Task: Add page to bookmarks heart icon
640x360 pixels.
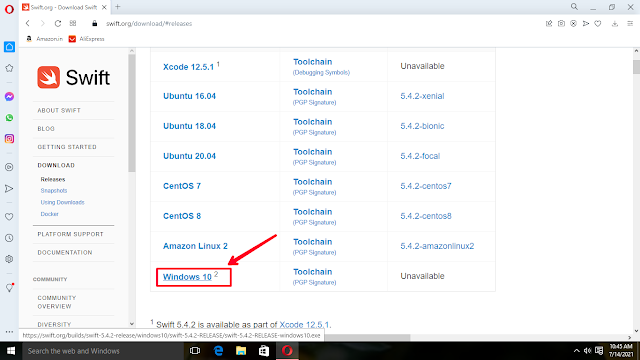Action: [x=598, y=24]
